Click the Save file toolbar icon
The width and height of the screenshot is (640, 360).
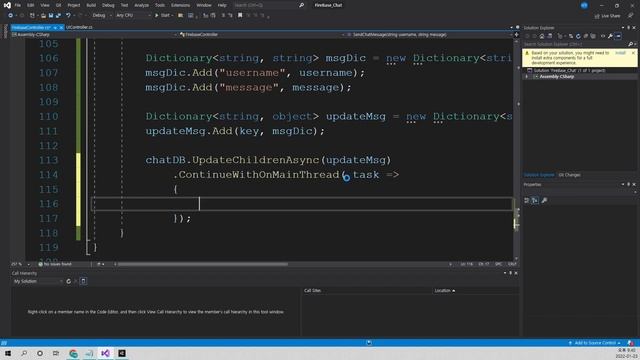[51, 16]
